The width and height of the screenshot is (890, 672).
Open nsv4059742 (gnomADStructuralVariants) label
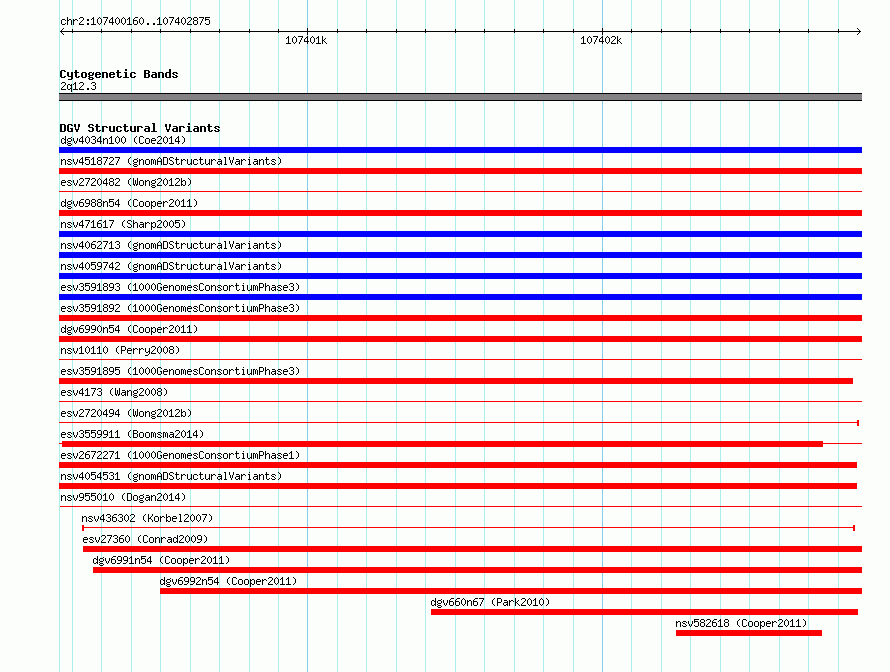[171, 266]
